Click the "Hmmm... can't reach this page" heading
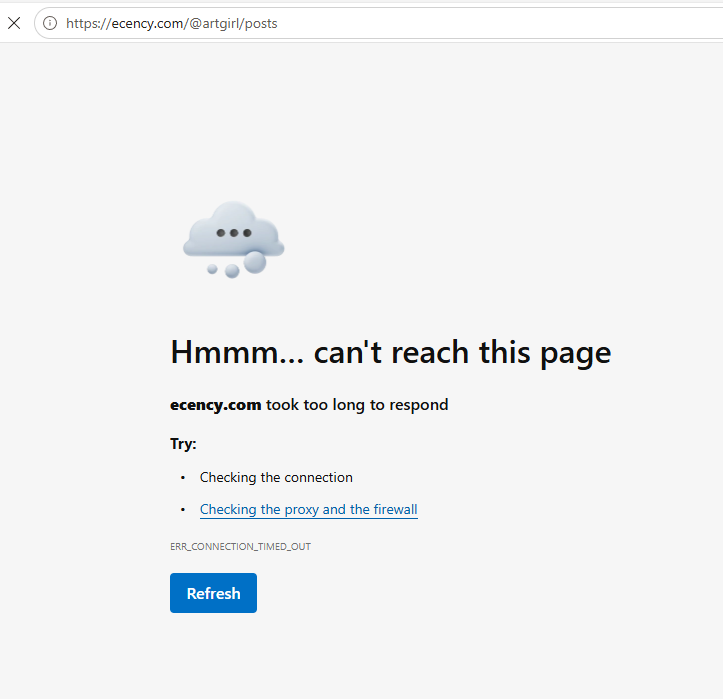Screen dimensions: 723x699 click(391, 353)
